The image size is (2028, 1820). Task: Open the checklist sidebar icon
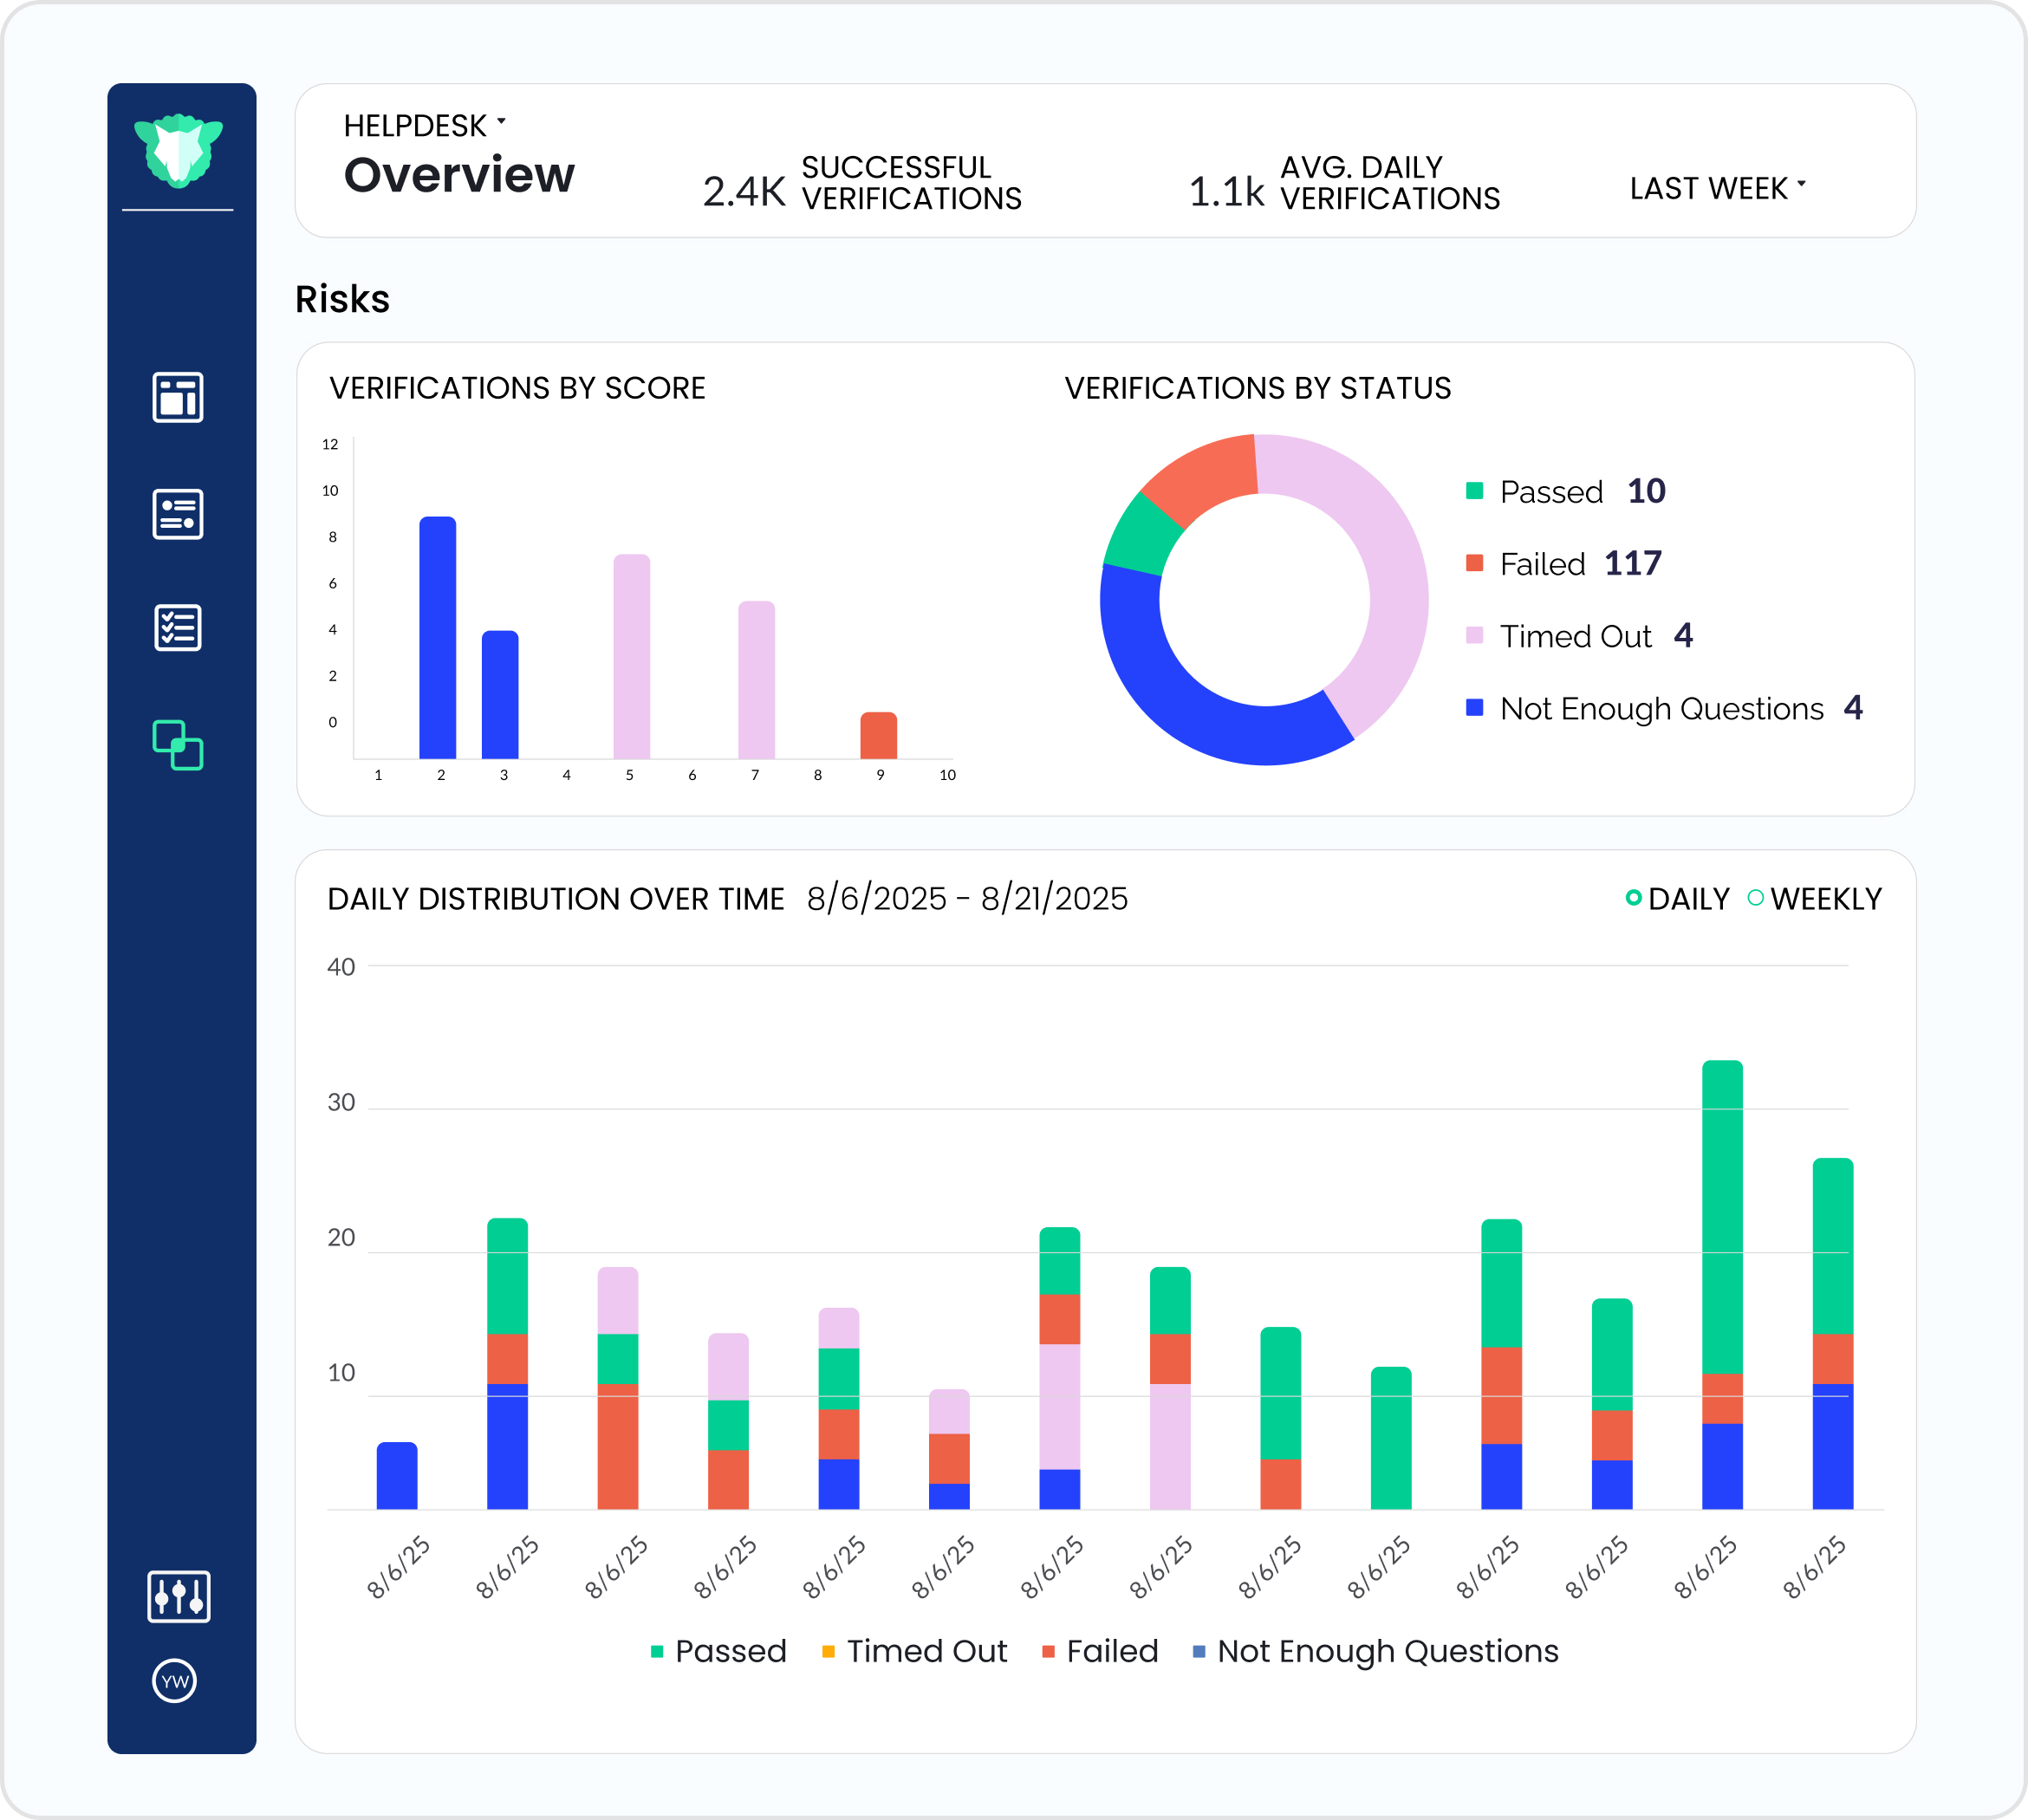pos(178,628)
